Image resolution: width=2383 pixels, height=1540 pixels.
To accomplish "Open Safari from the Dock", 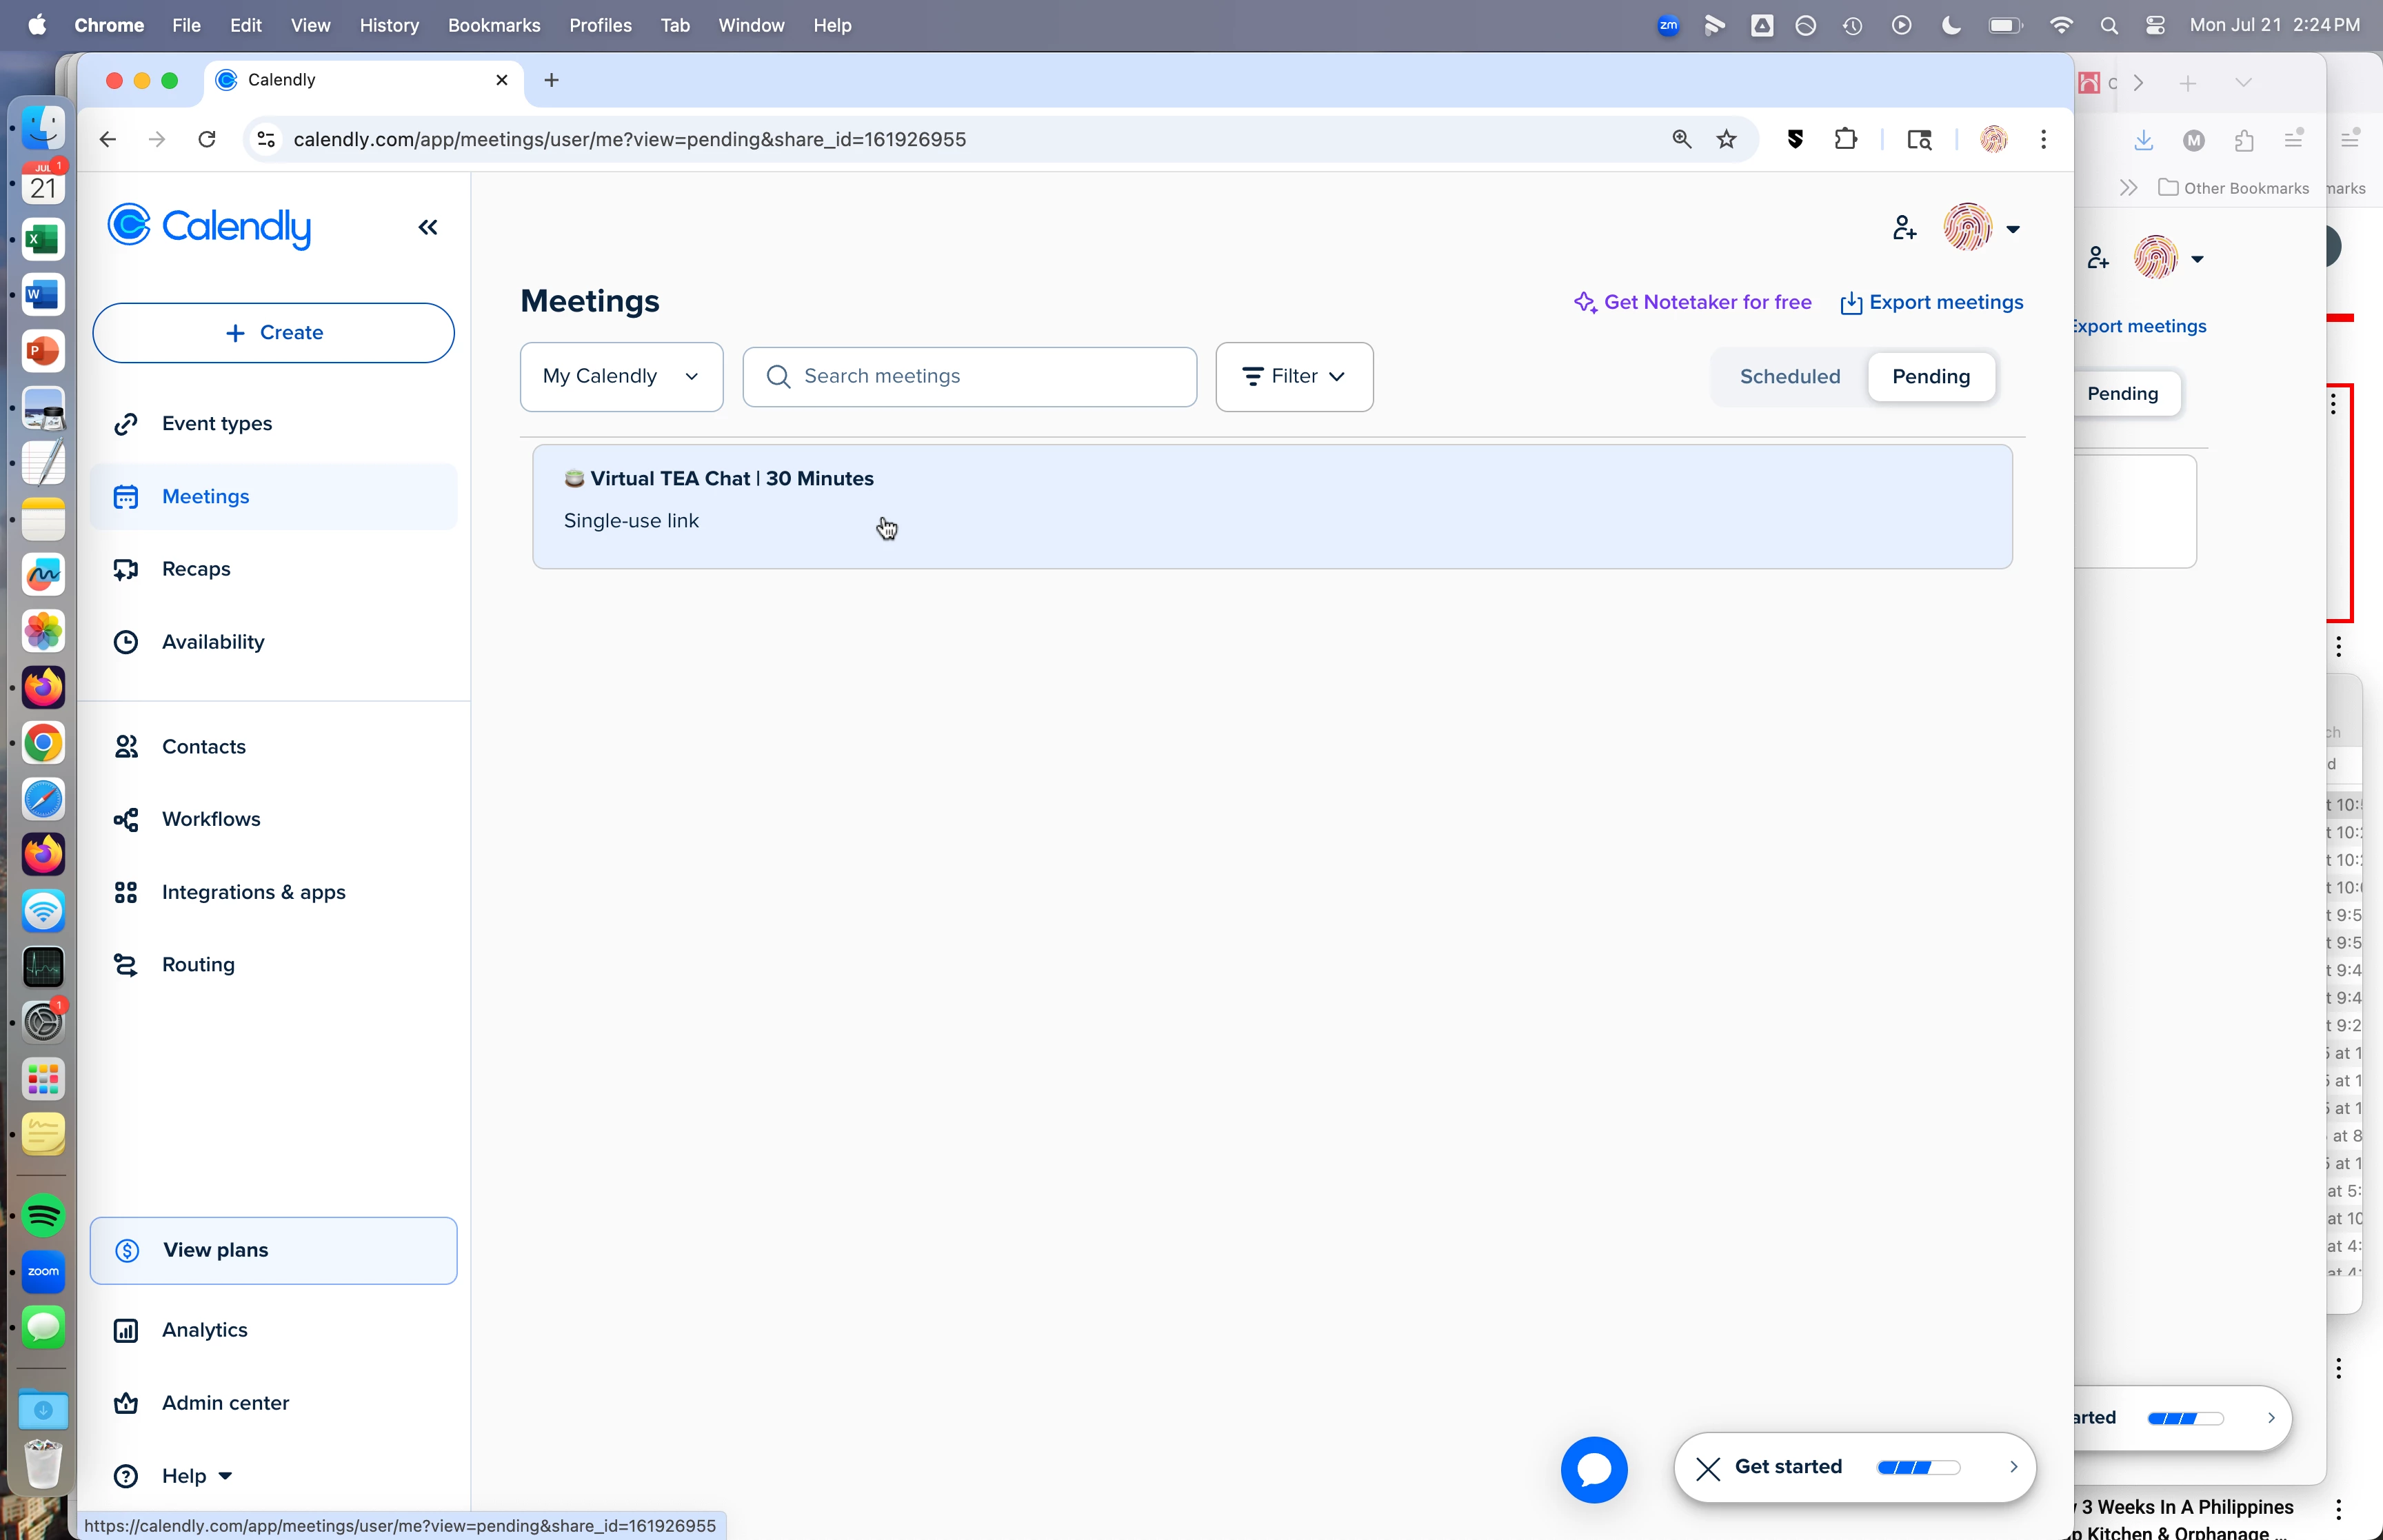I will click(x=43, y=799).
